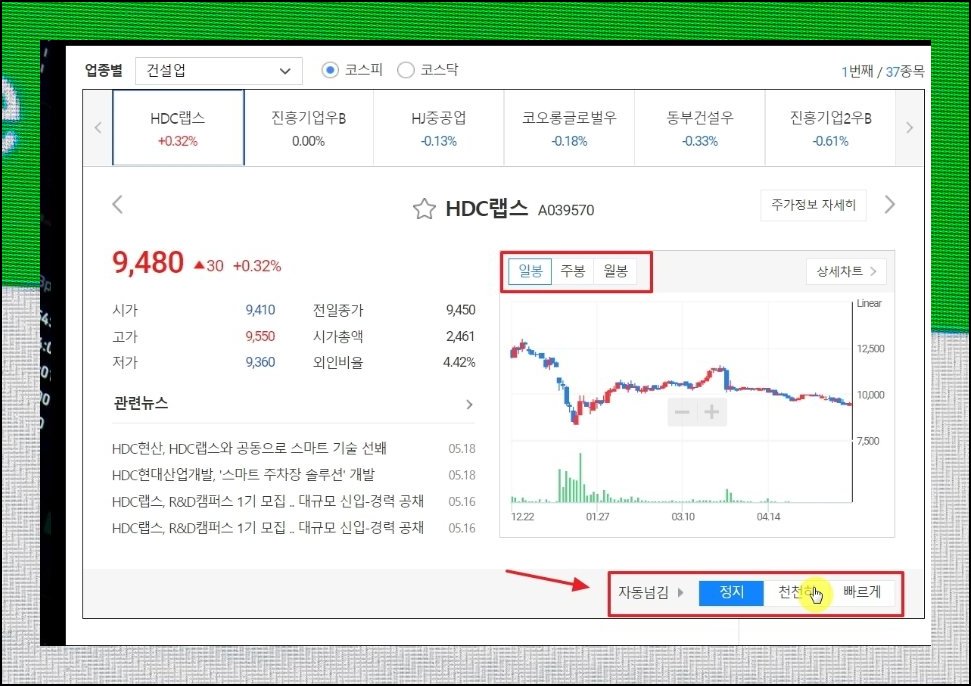
Task: Select the HDC랩스 stock card
Action: tap(178, 128)
